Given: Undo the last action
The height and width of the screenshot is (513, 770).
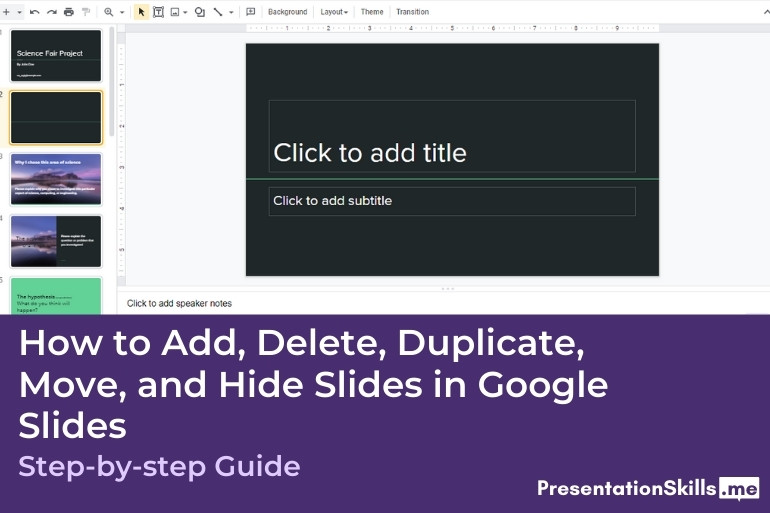Looking at the screenshot, I should (34, 12).
